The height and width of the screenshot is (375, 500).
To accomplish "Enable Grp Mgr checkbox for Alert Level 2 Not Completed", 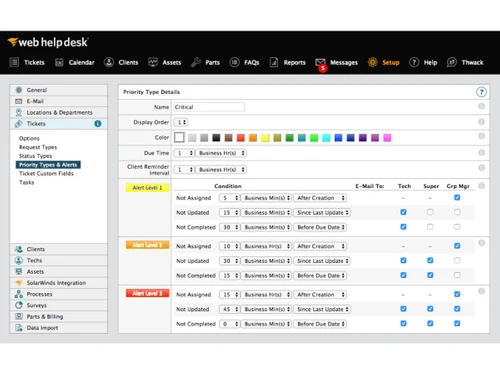I will 457,275.
